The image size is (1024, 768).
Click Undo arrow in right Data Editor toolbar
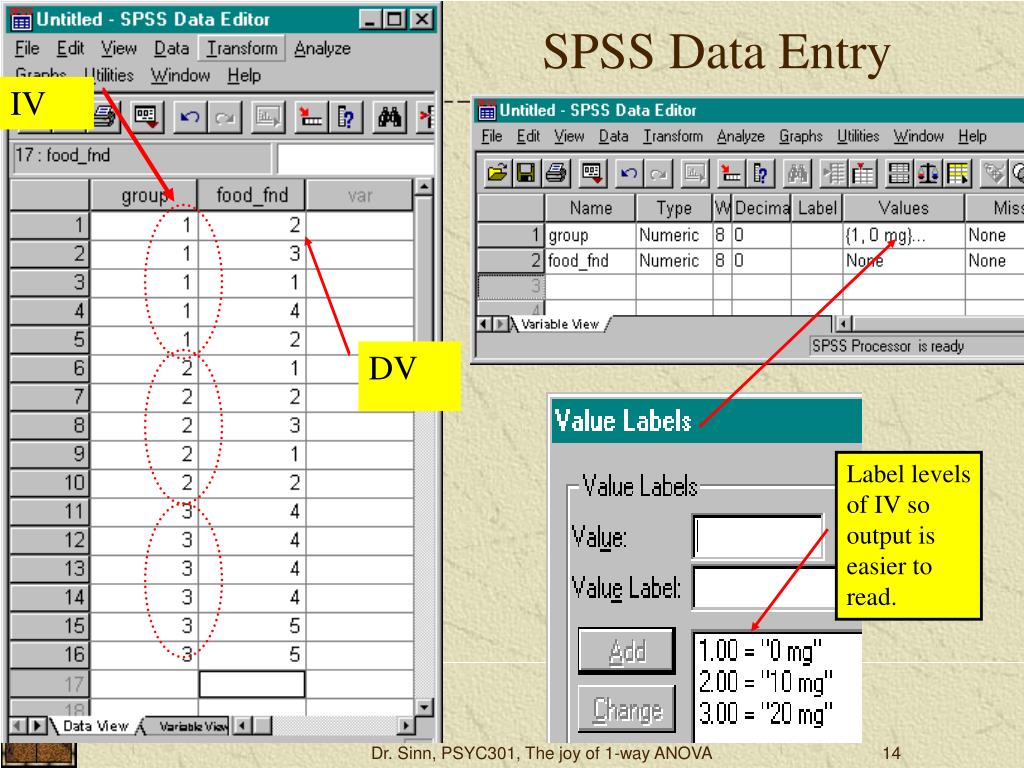click(x=629, y=173)
